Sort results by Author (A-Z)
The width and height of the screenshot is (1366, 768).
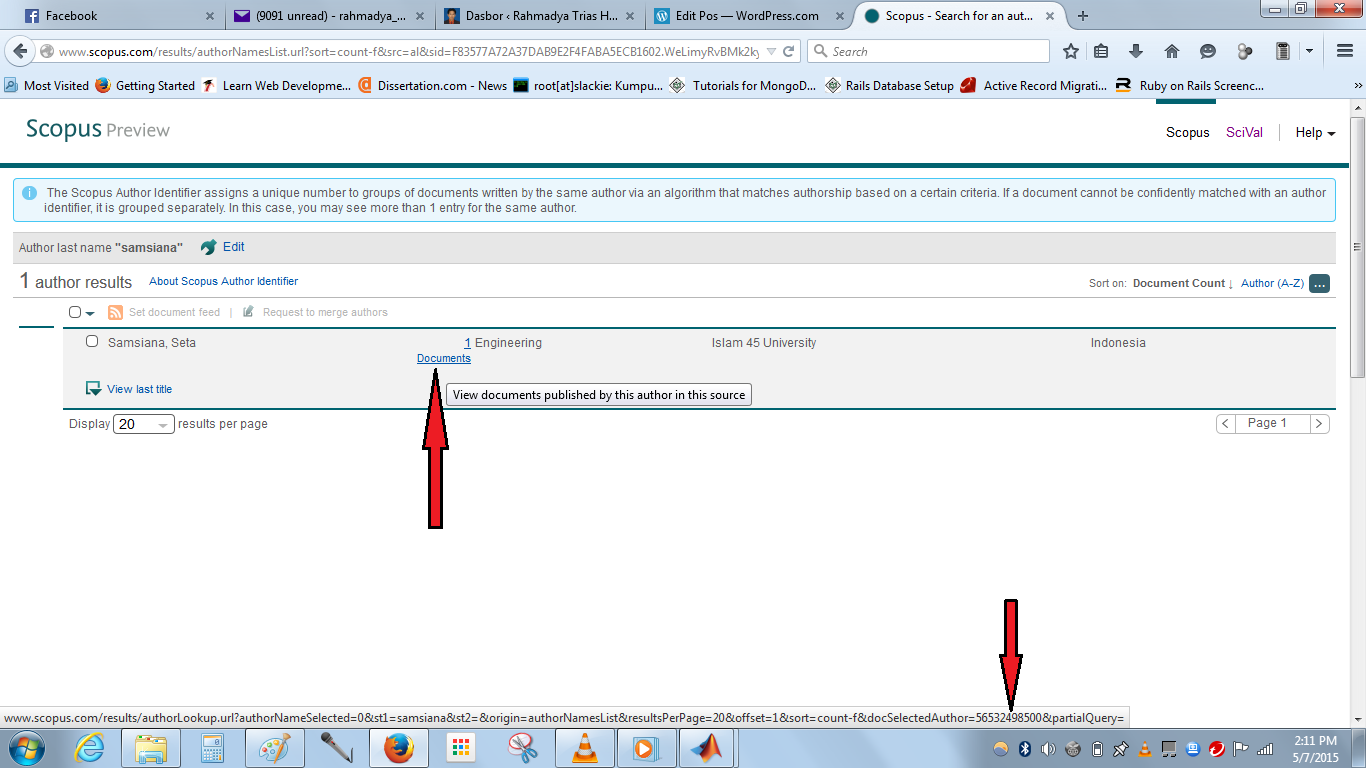pyautogui.click(x=1272, y=284)
